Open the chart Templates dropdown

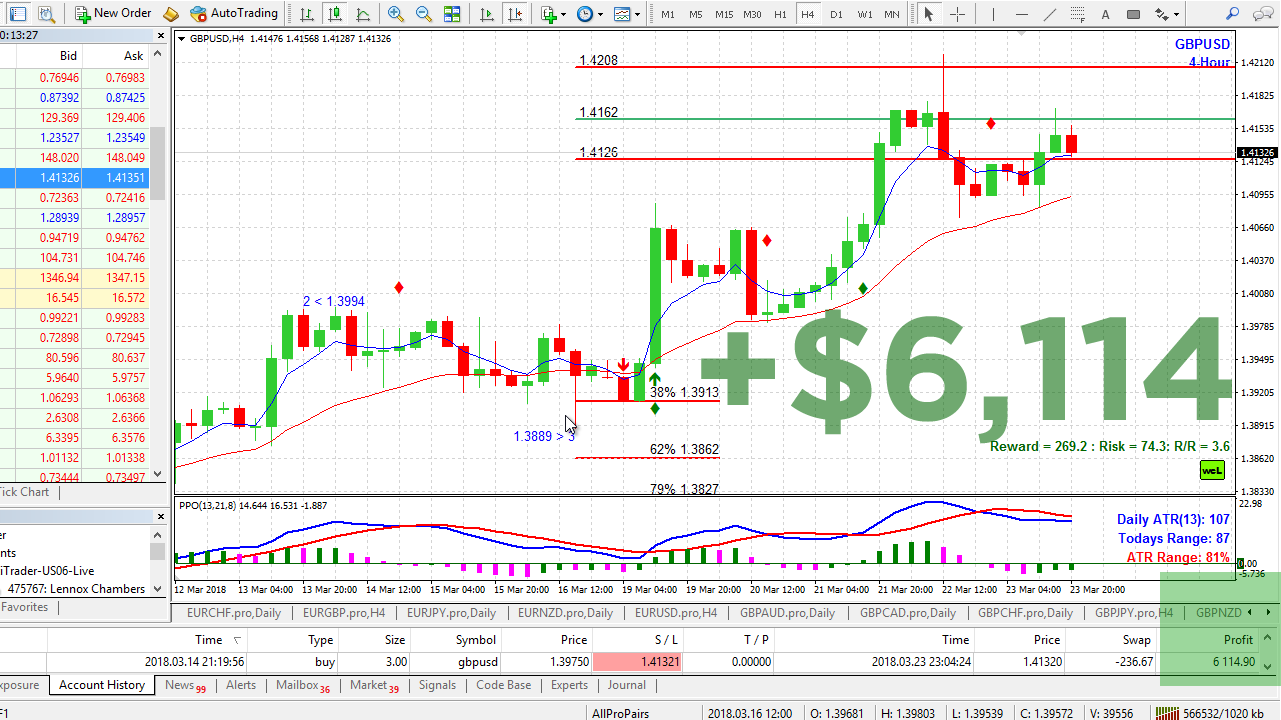point(625,14)
